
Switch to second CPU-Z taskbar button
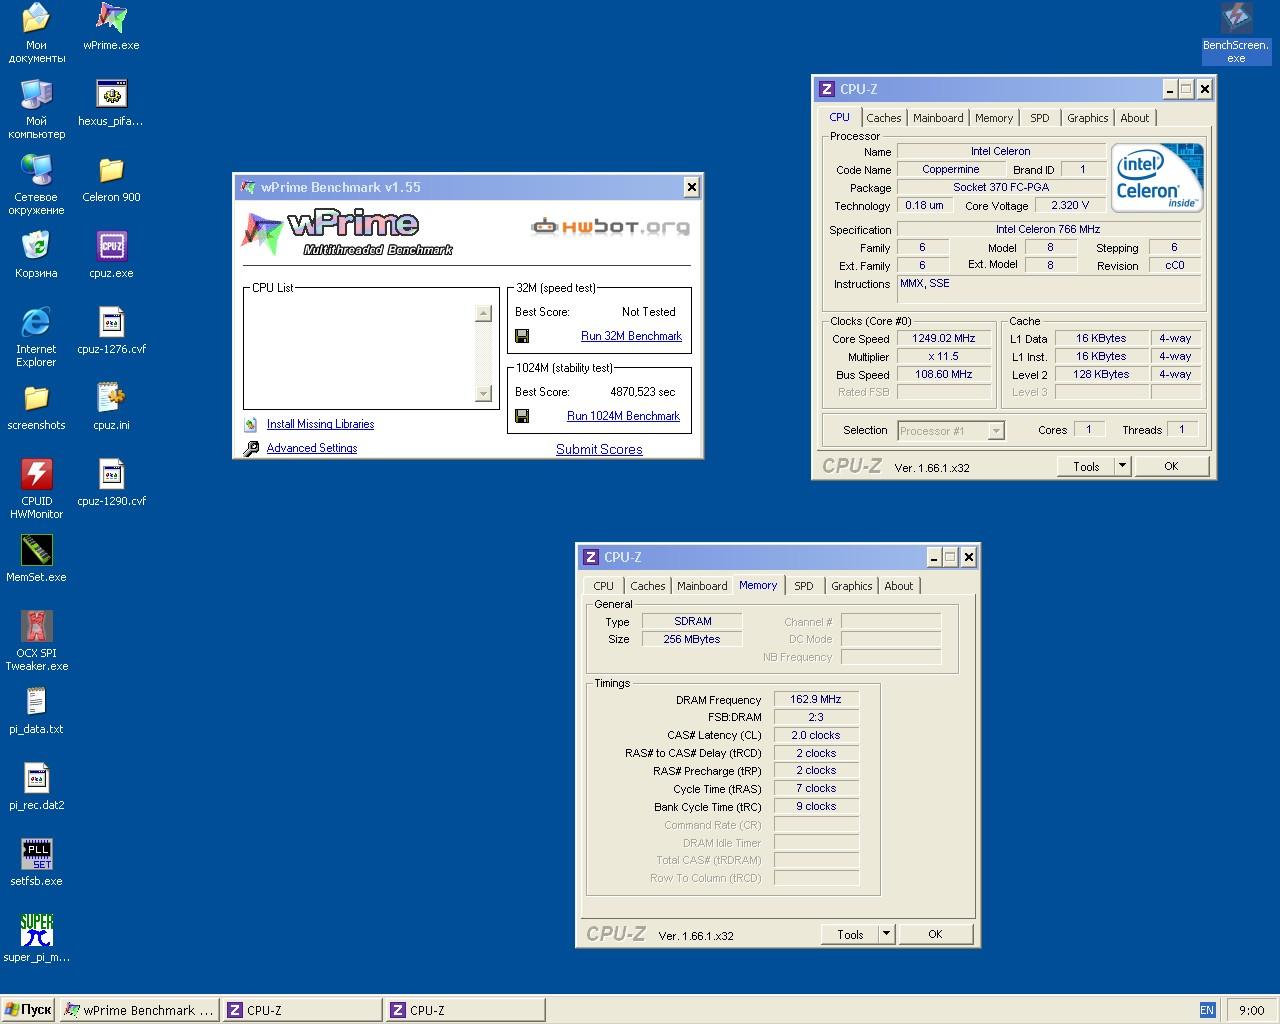[x=465, y=1010]
